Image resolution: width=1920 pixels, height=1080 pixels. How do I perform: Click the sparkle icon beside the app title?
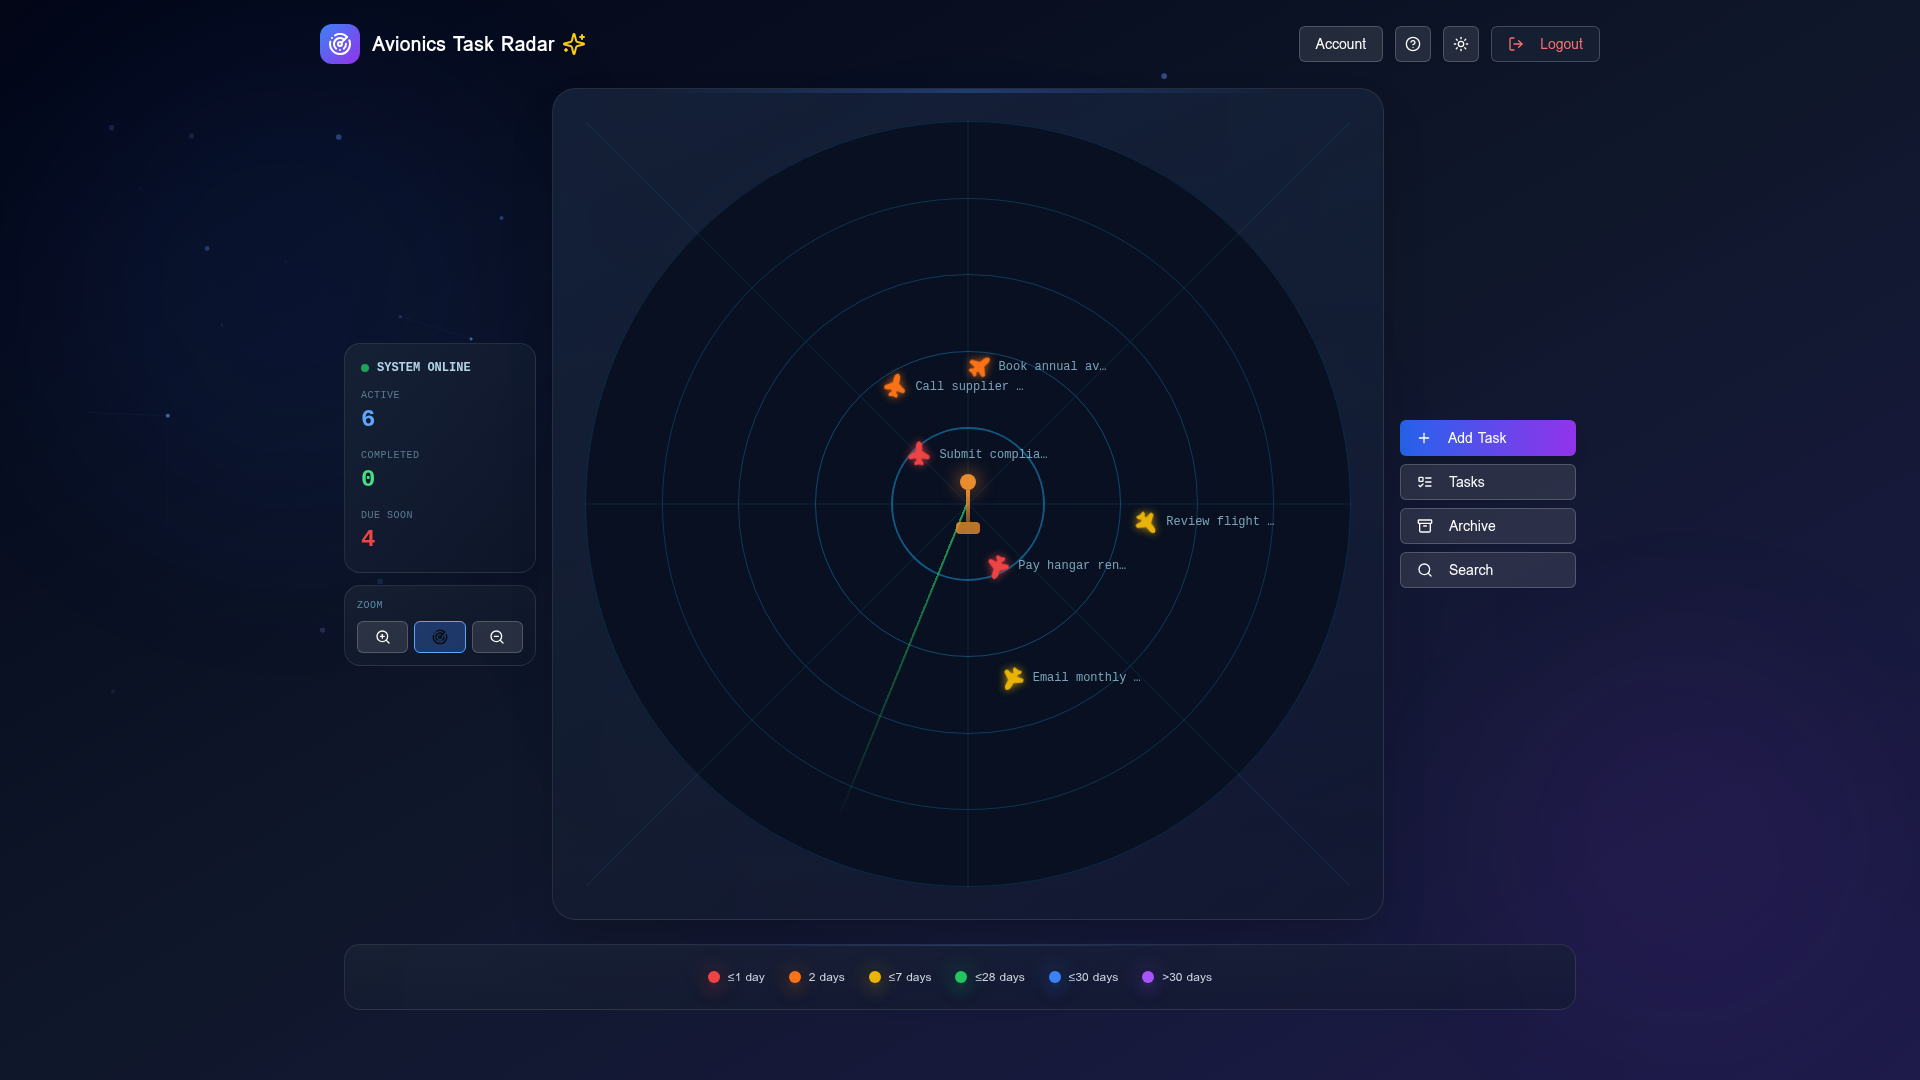pos(574,44)
